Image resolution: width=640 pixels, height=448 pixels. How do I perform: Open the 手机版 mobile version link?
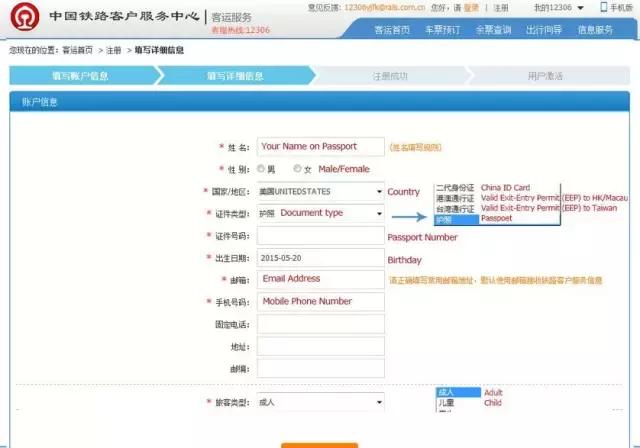tap(621, 7)
